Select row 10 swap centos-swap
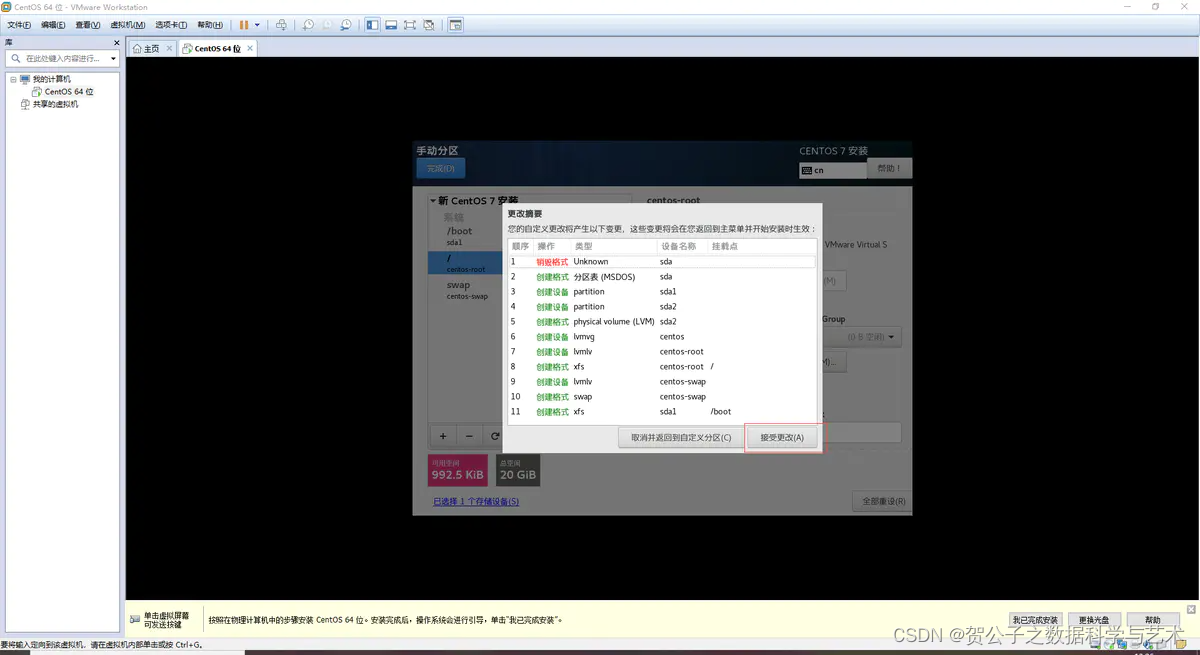 point(662,396)
